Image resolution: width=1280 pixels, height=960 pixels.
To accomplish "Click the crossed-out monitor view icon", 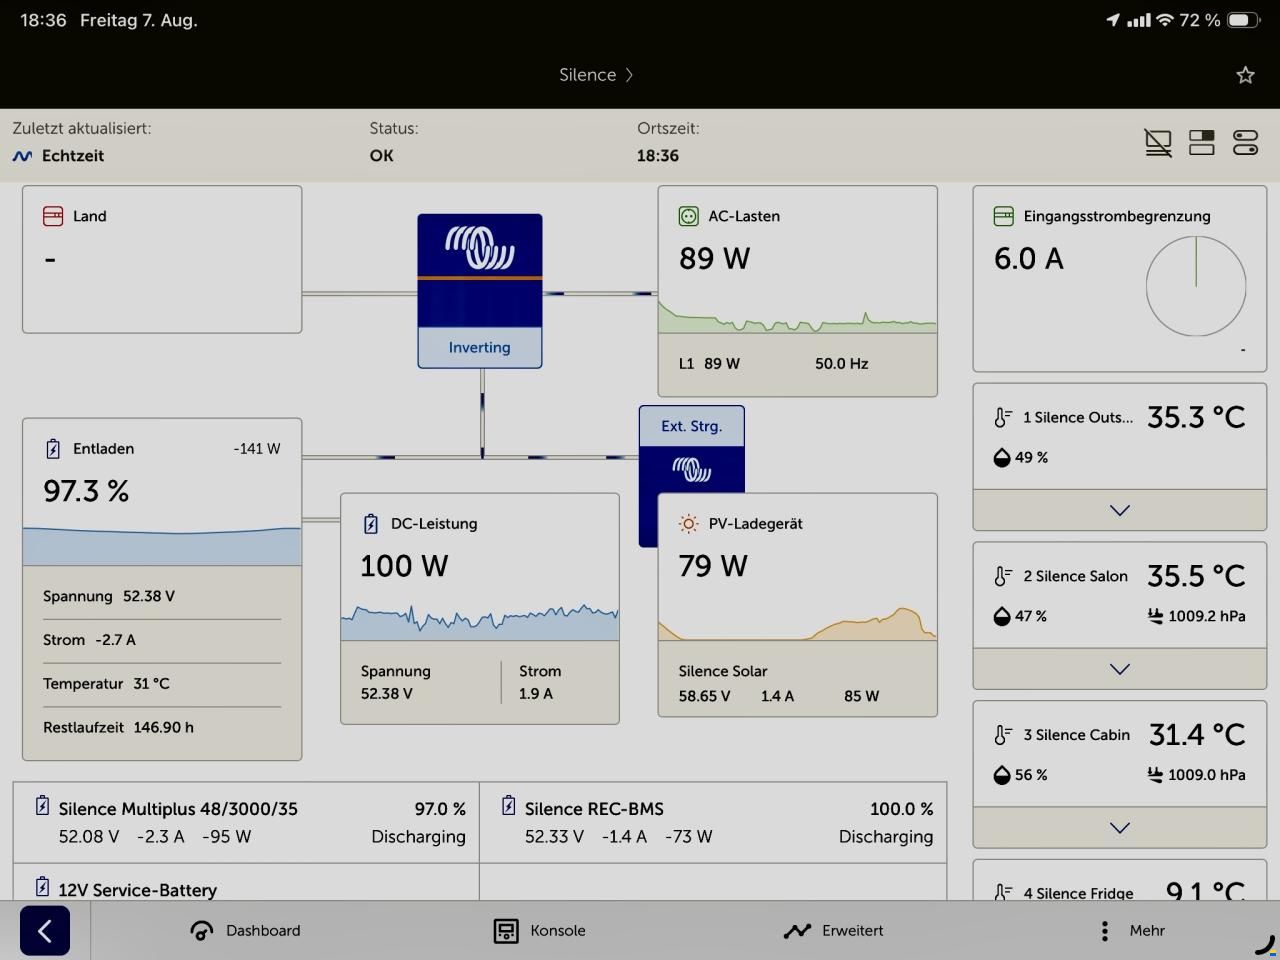I will [x=1158, y=143].
